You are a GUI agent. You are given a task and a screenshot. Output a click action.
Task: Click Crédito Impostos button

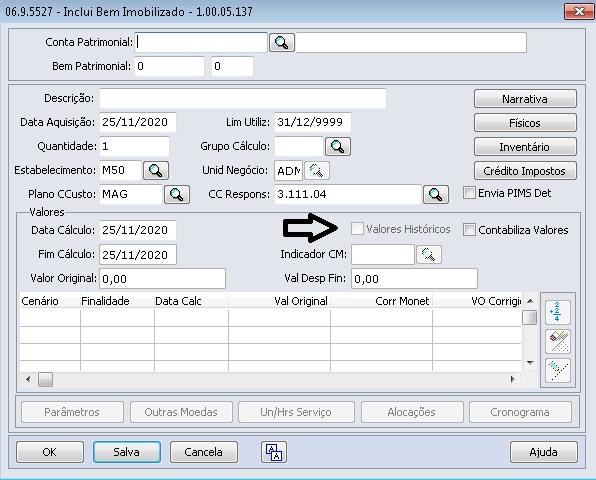click(525, 171)
